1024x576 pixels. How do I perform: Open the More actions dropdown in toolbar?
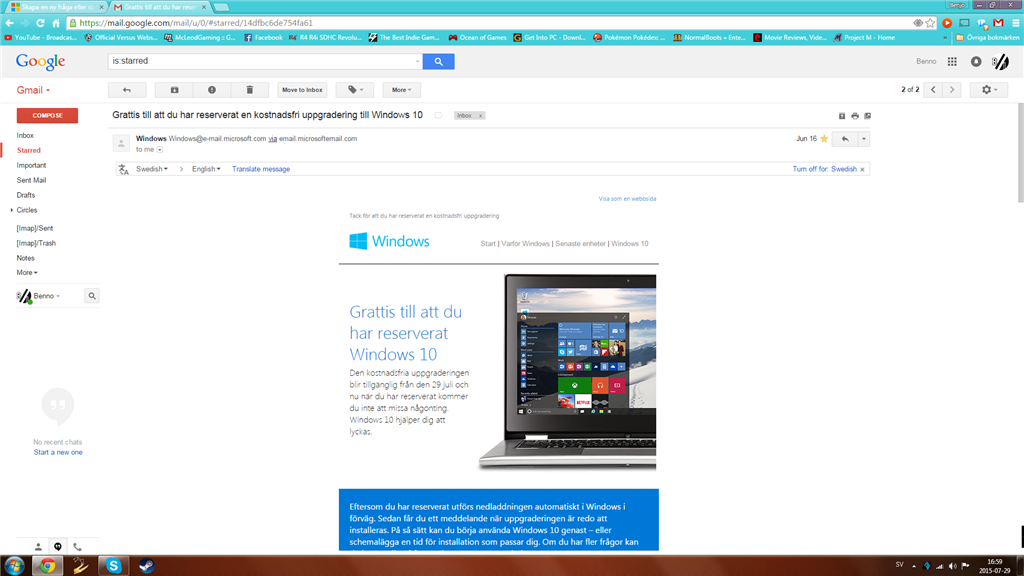(402, 90)
